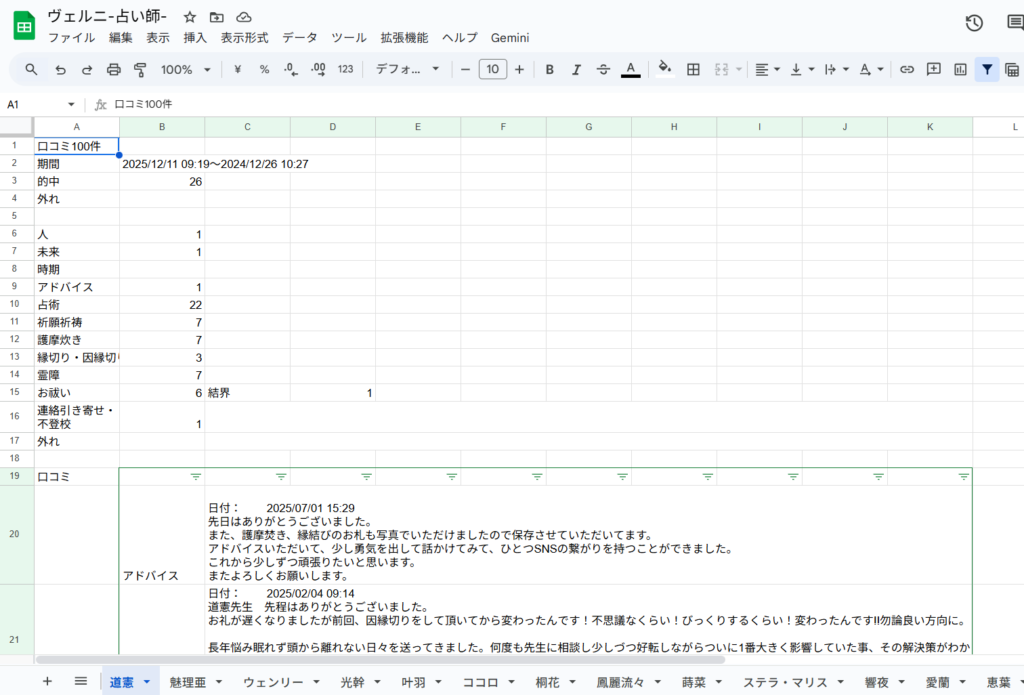The image size is (1024, 695).
Task: Toggle strikethrough formatting
Action: pos(602,70)
